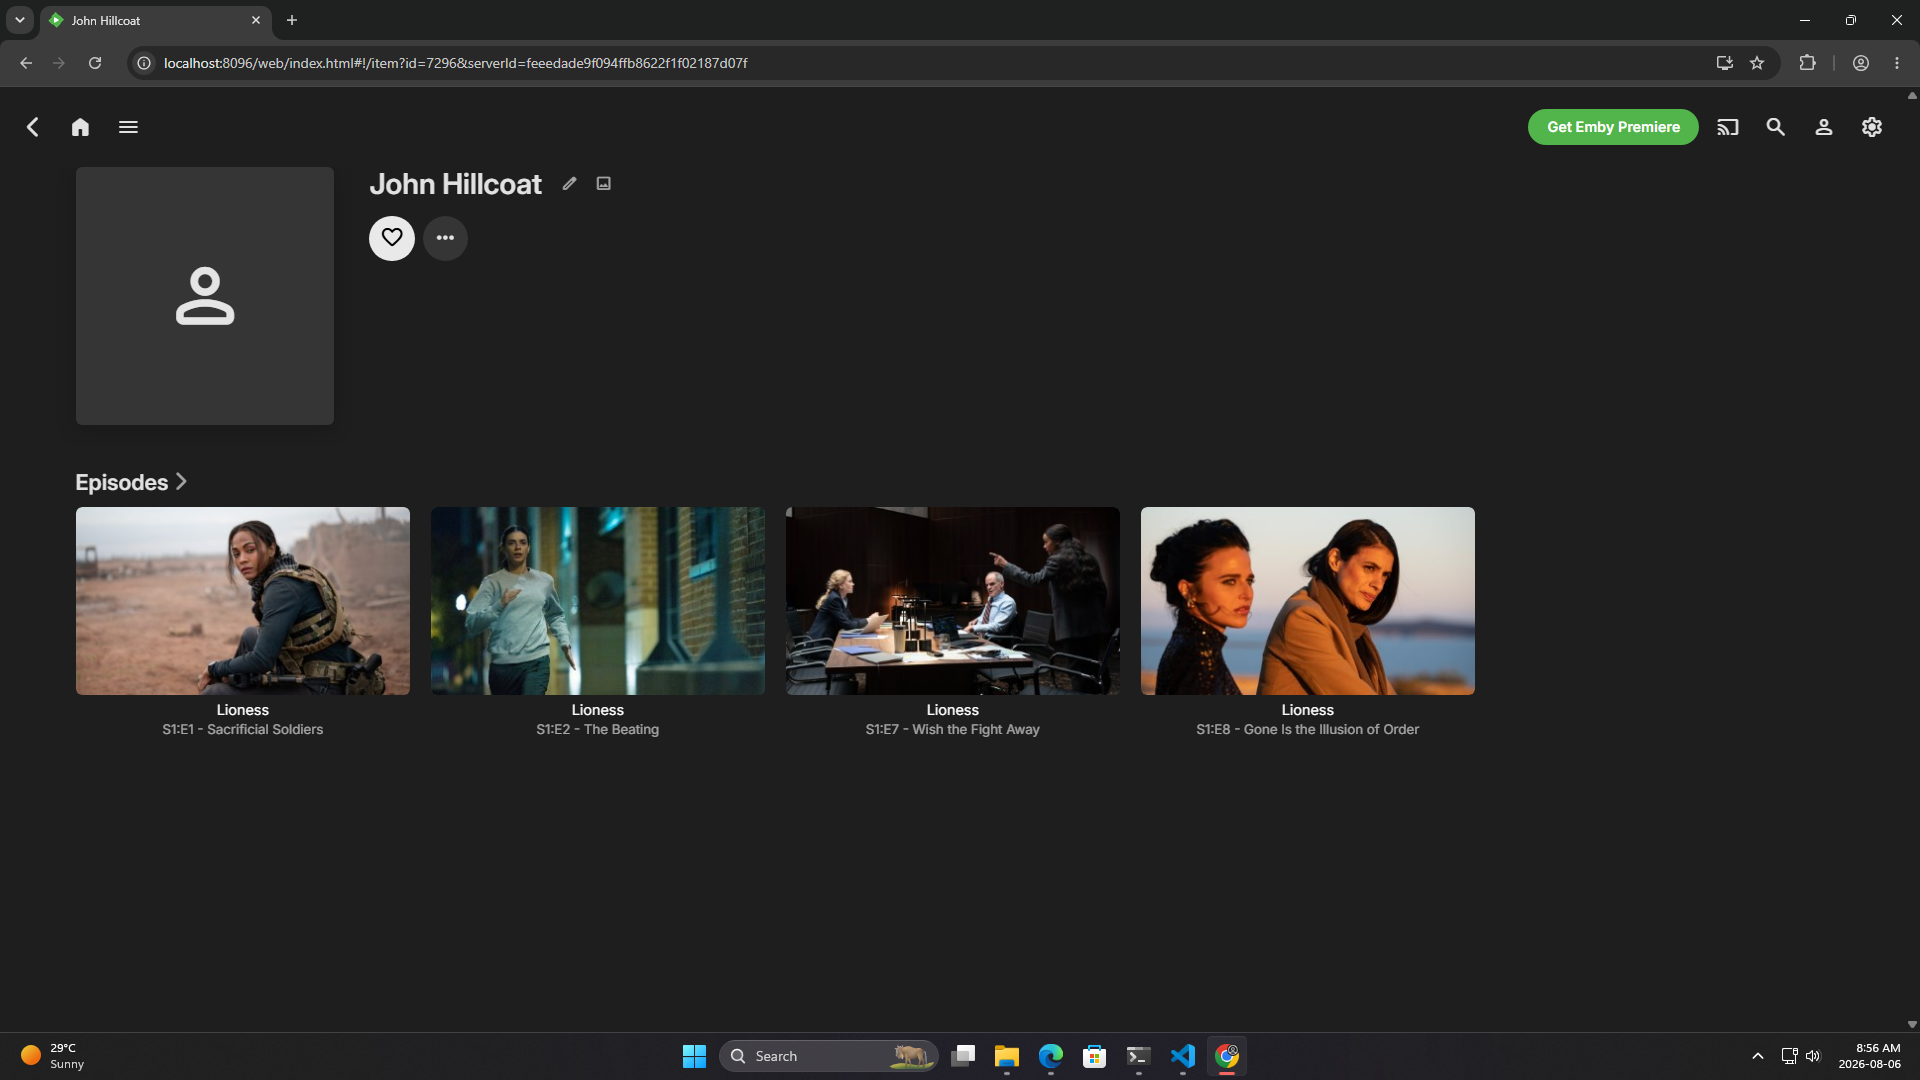This screenshot has width=1920, height=1080.
Task: Edit images for John Hillcoat
Action: 604,183
